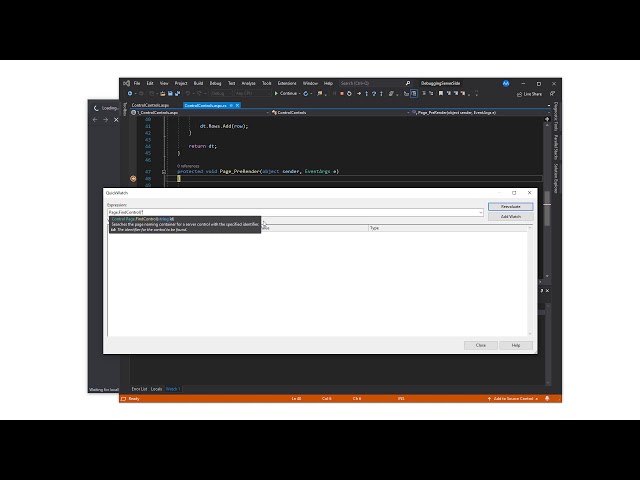640x480 pixels.
Task: Click the Continue debug button
Action: 286,93
